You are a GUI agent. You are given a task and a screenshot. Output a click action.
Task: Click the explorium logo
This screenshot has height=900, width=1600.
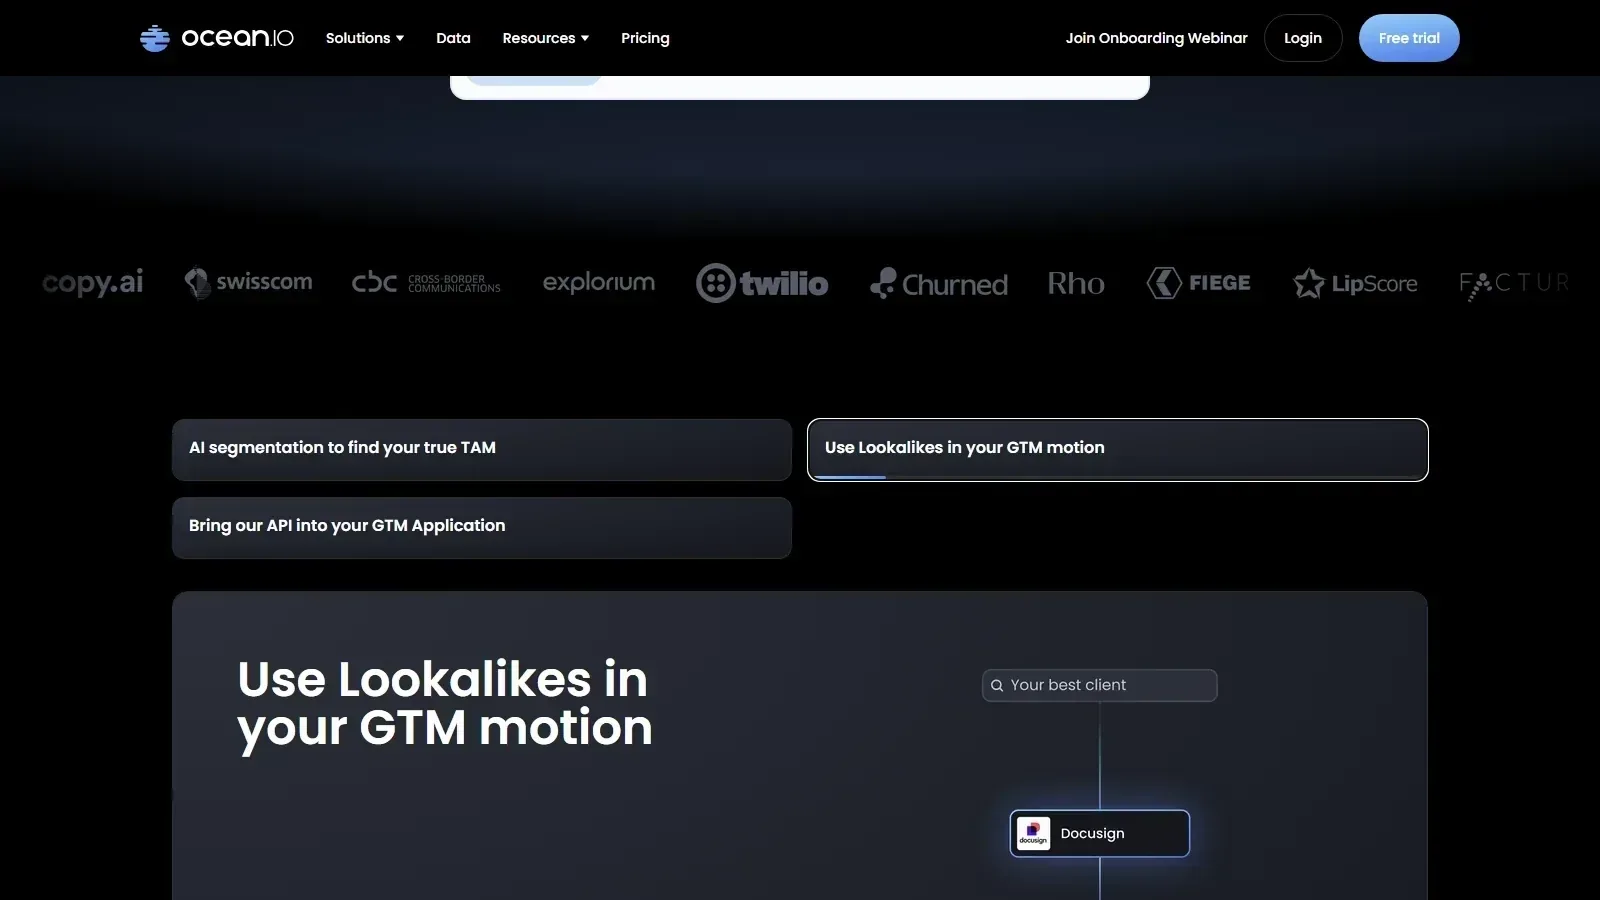[599, 283]
